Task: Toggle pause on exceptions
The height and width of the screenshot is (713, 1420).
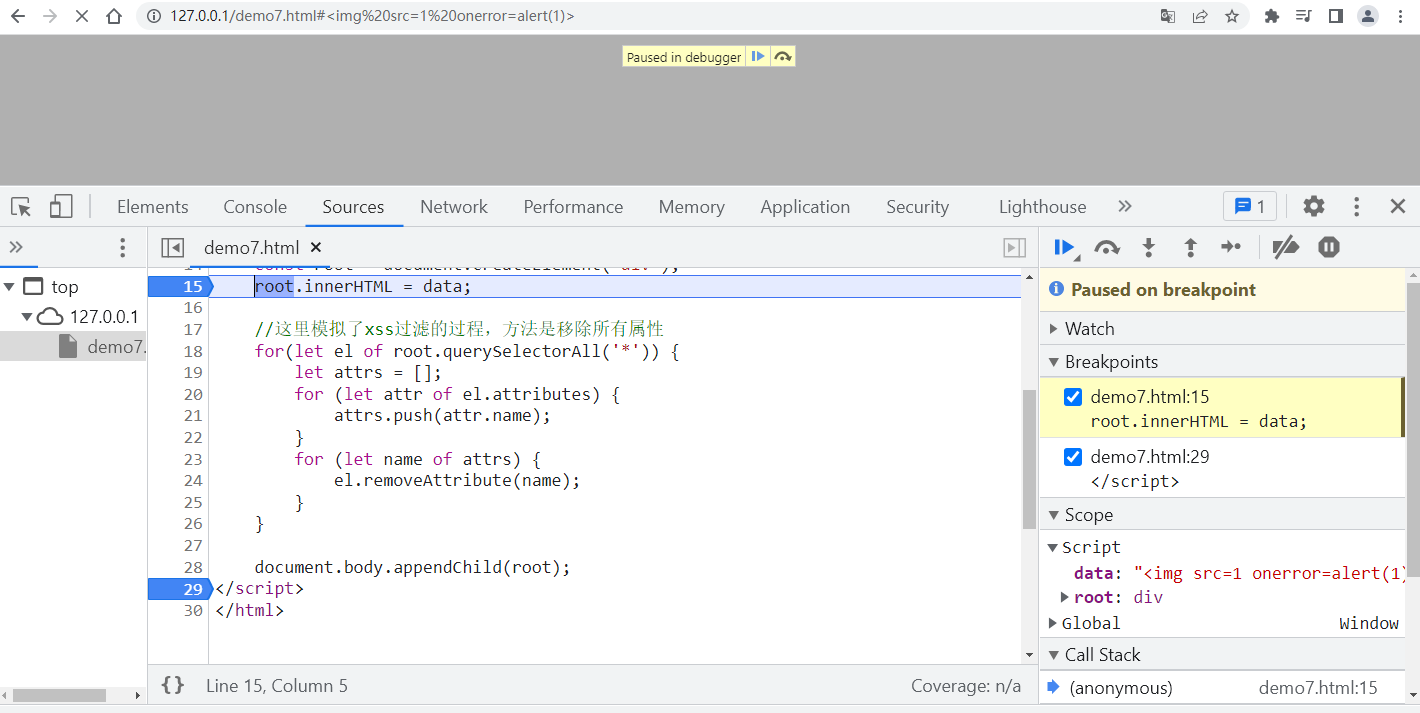Action: pyautogui.click(x=1328, y=247)
